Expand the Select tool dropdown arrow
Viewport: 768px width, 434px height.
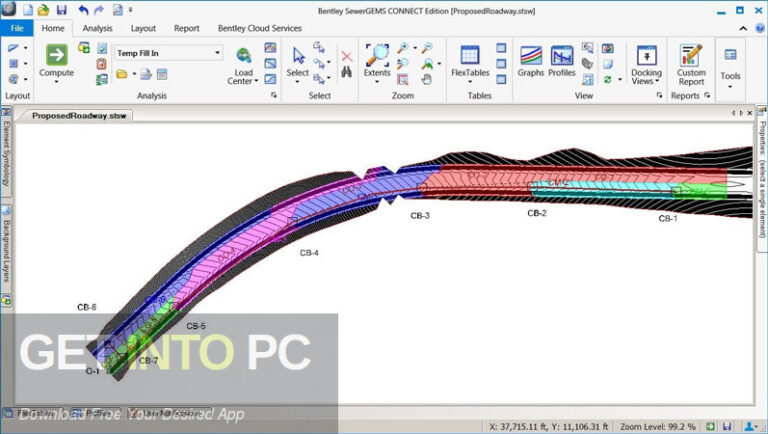click(x=297, y=82)
